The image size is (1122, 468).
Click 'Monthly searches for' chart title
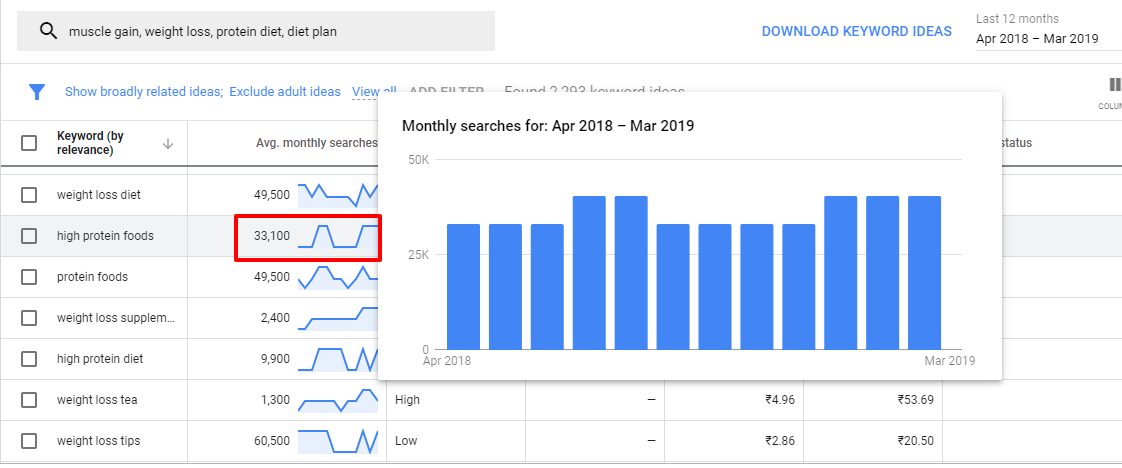tap(548, 127)
